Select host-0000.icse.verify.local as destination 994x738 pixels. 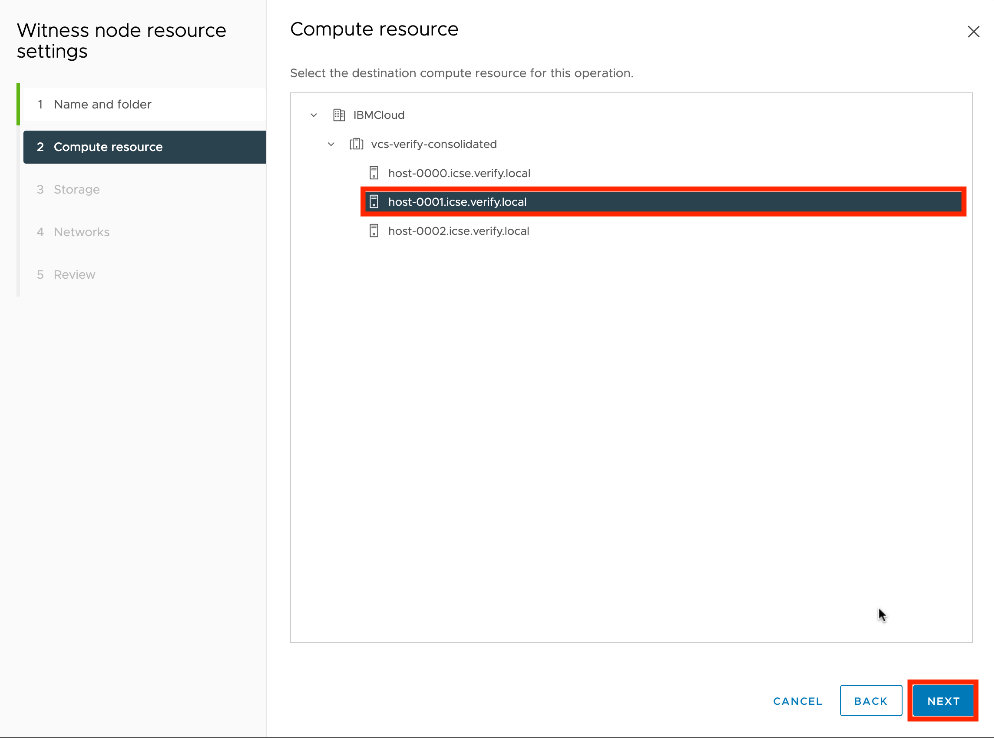[x=459, y=173]
